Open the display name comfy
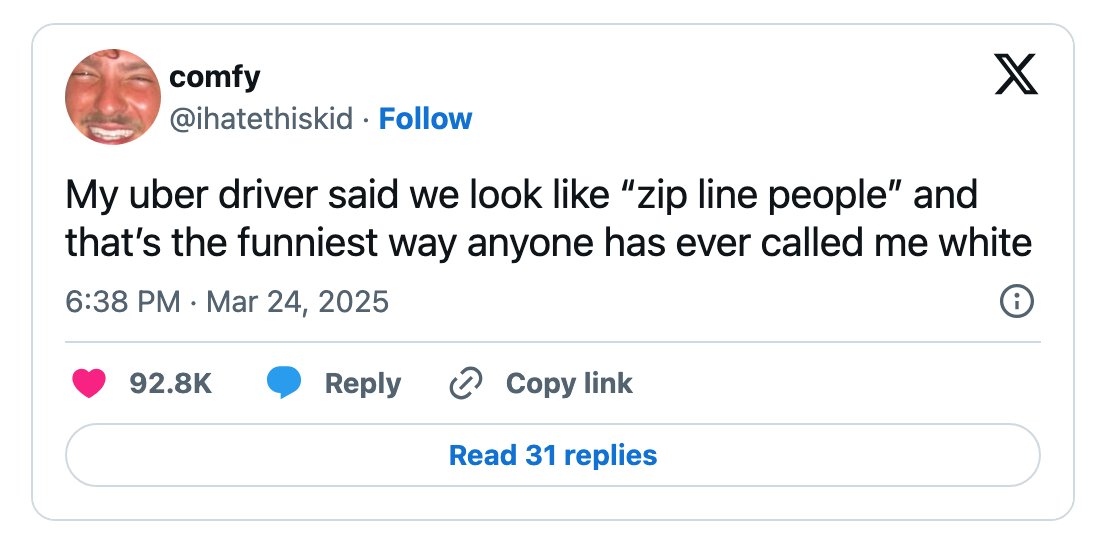 point(215,76)
